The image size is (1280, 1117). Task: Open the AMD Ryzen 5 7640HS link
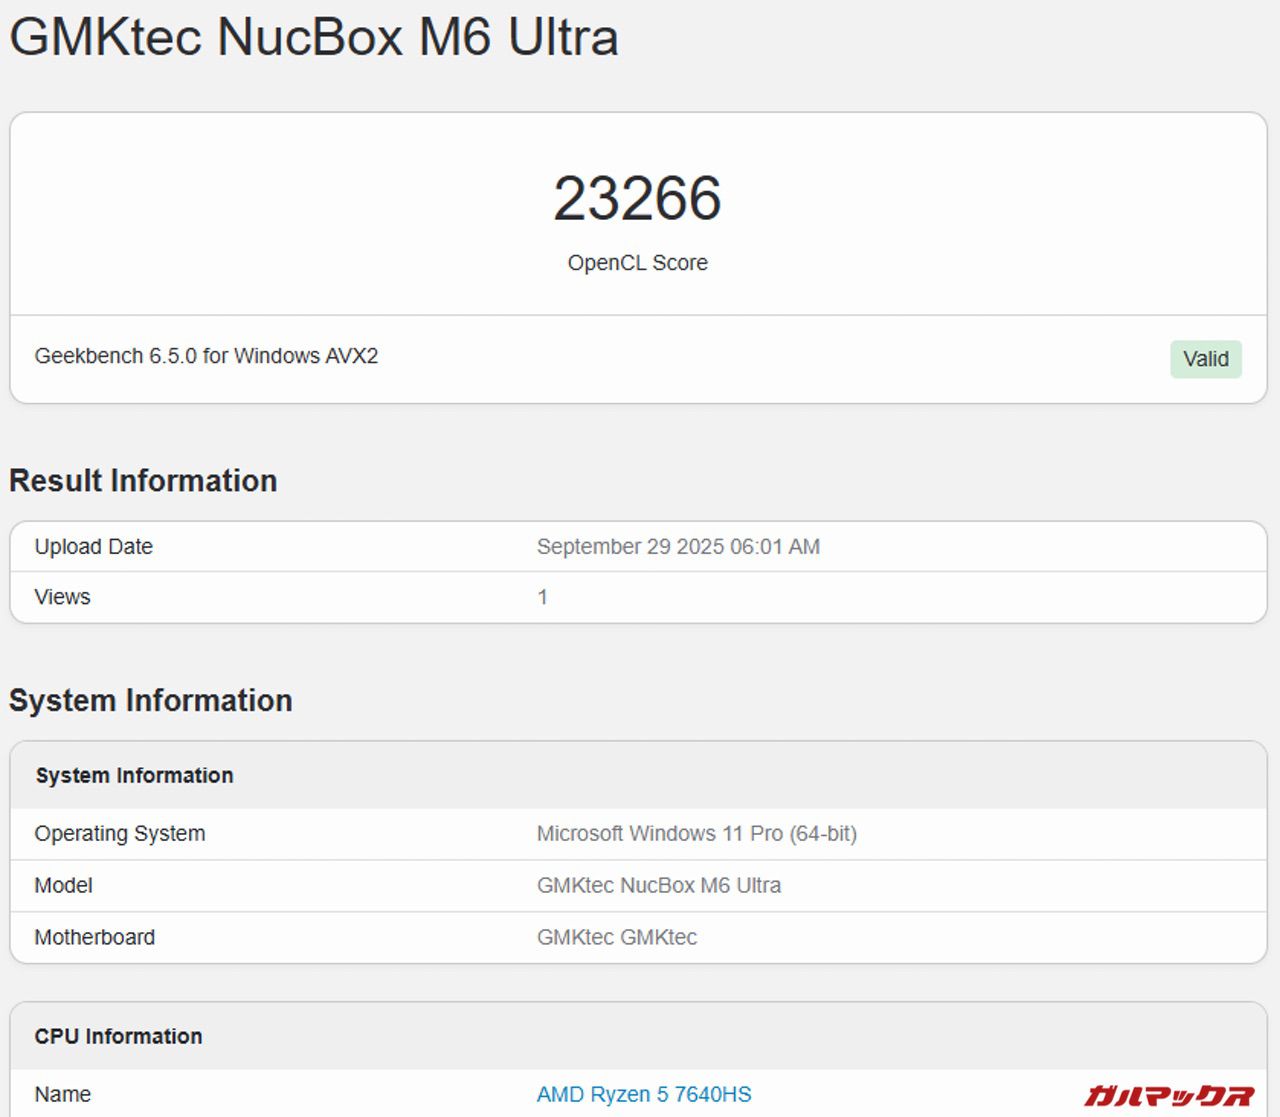pyautogui.click(x=643, y=1094)
